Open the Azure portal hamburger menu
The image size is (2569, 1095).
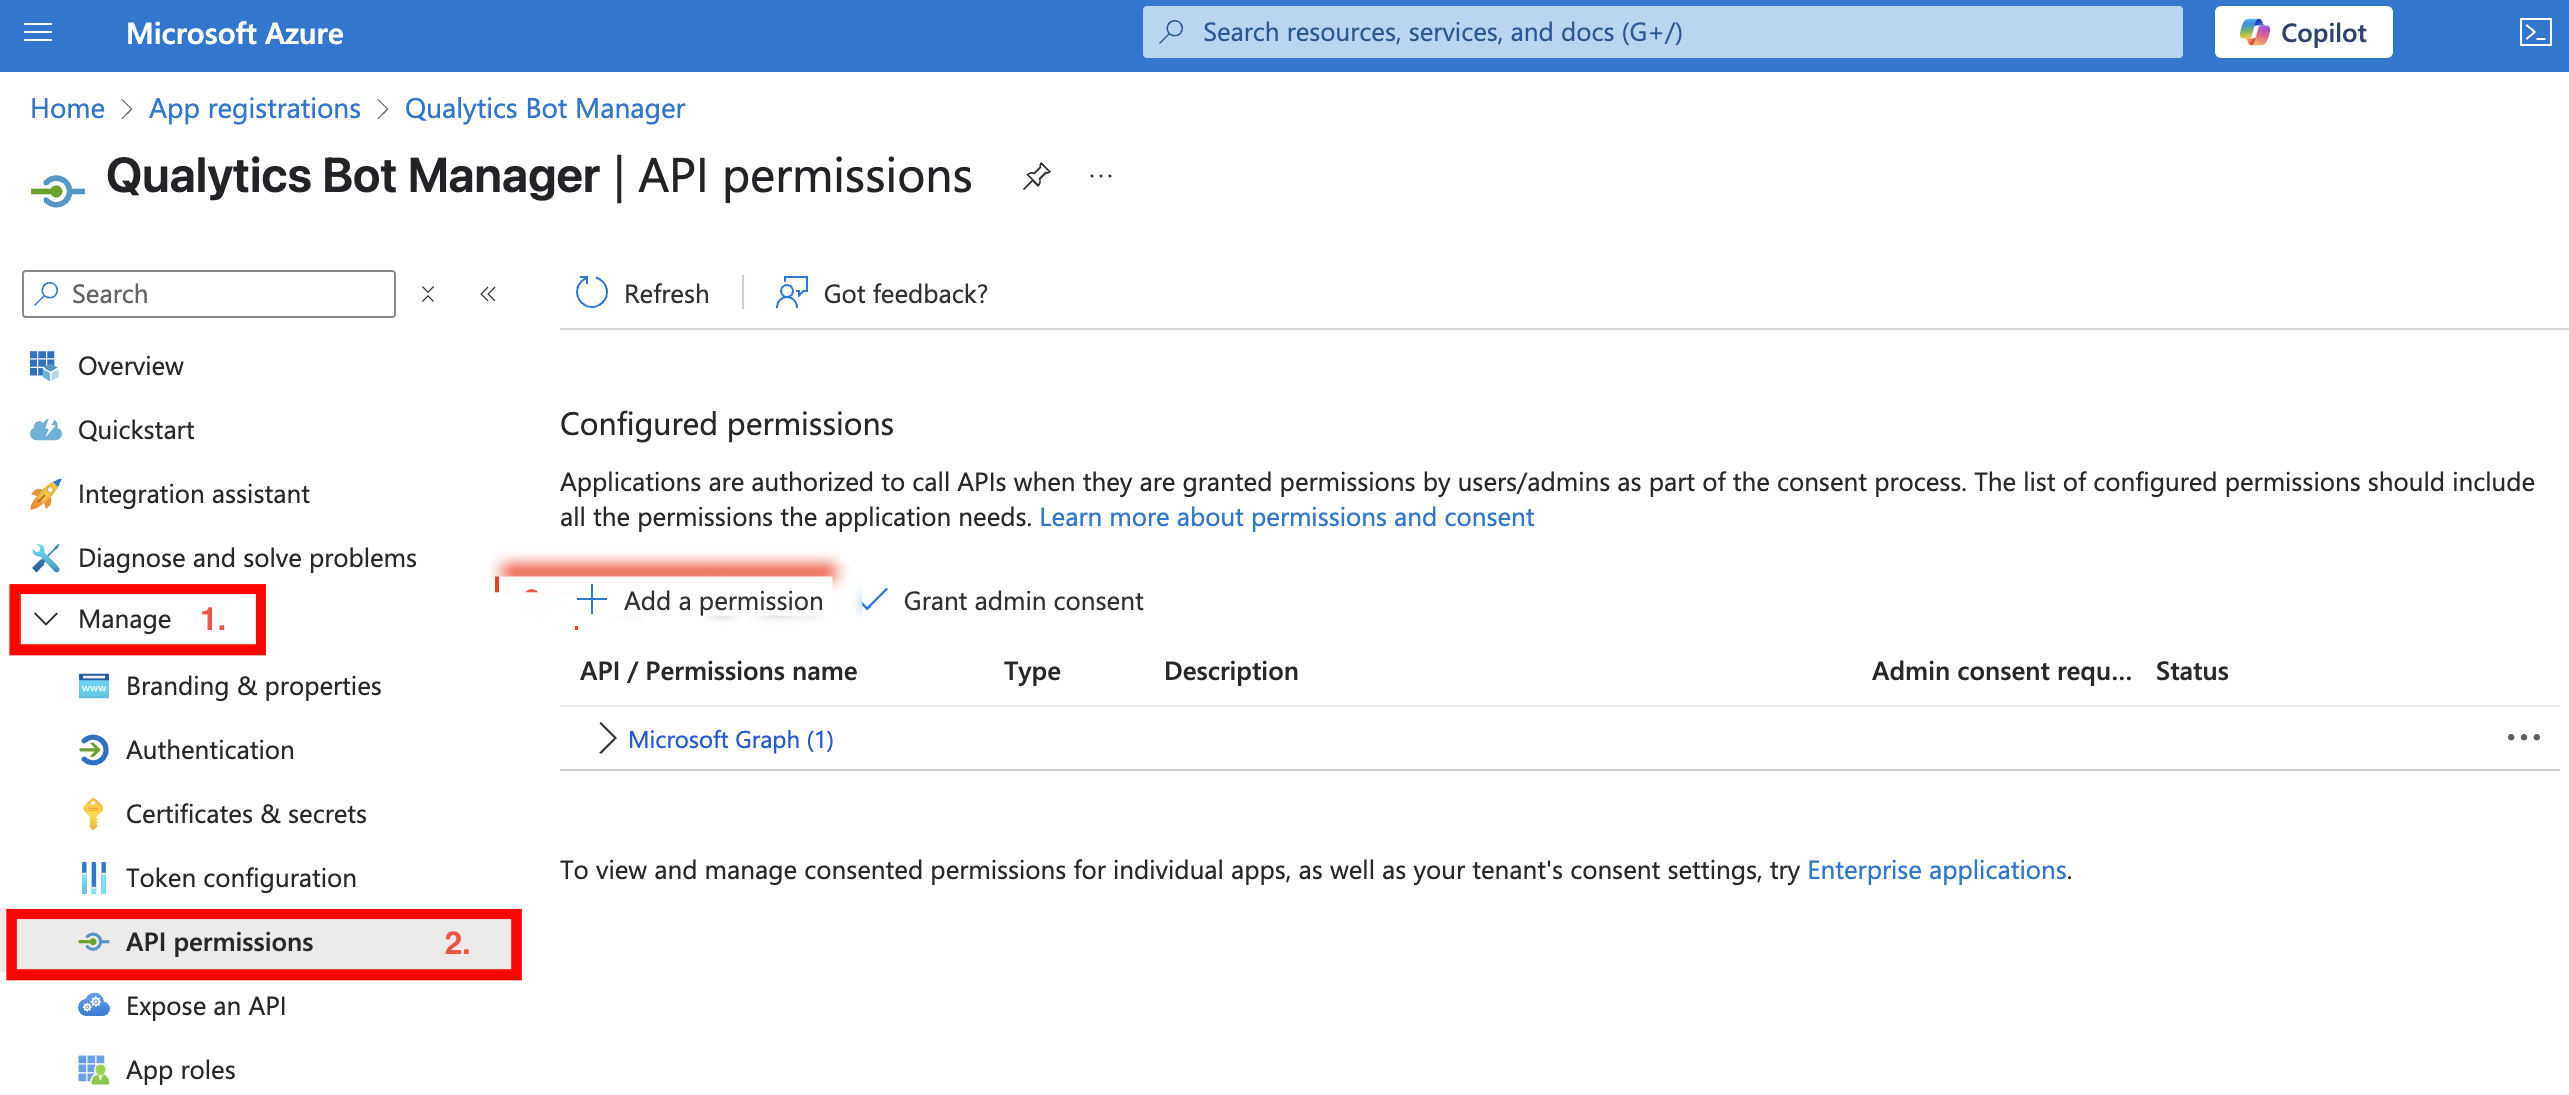pos(38,33)
